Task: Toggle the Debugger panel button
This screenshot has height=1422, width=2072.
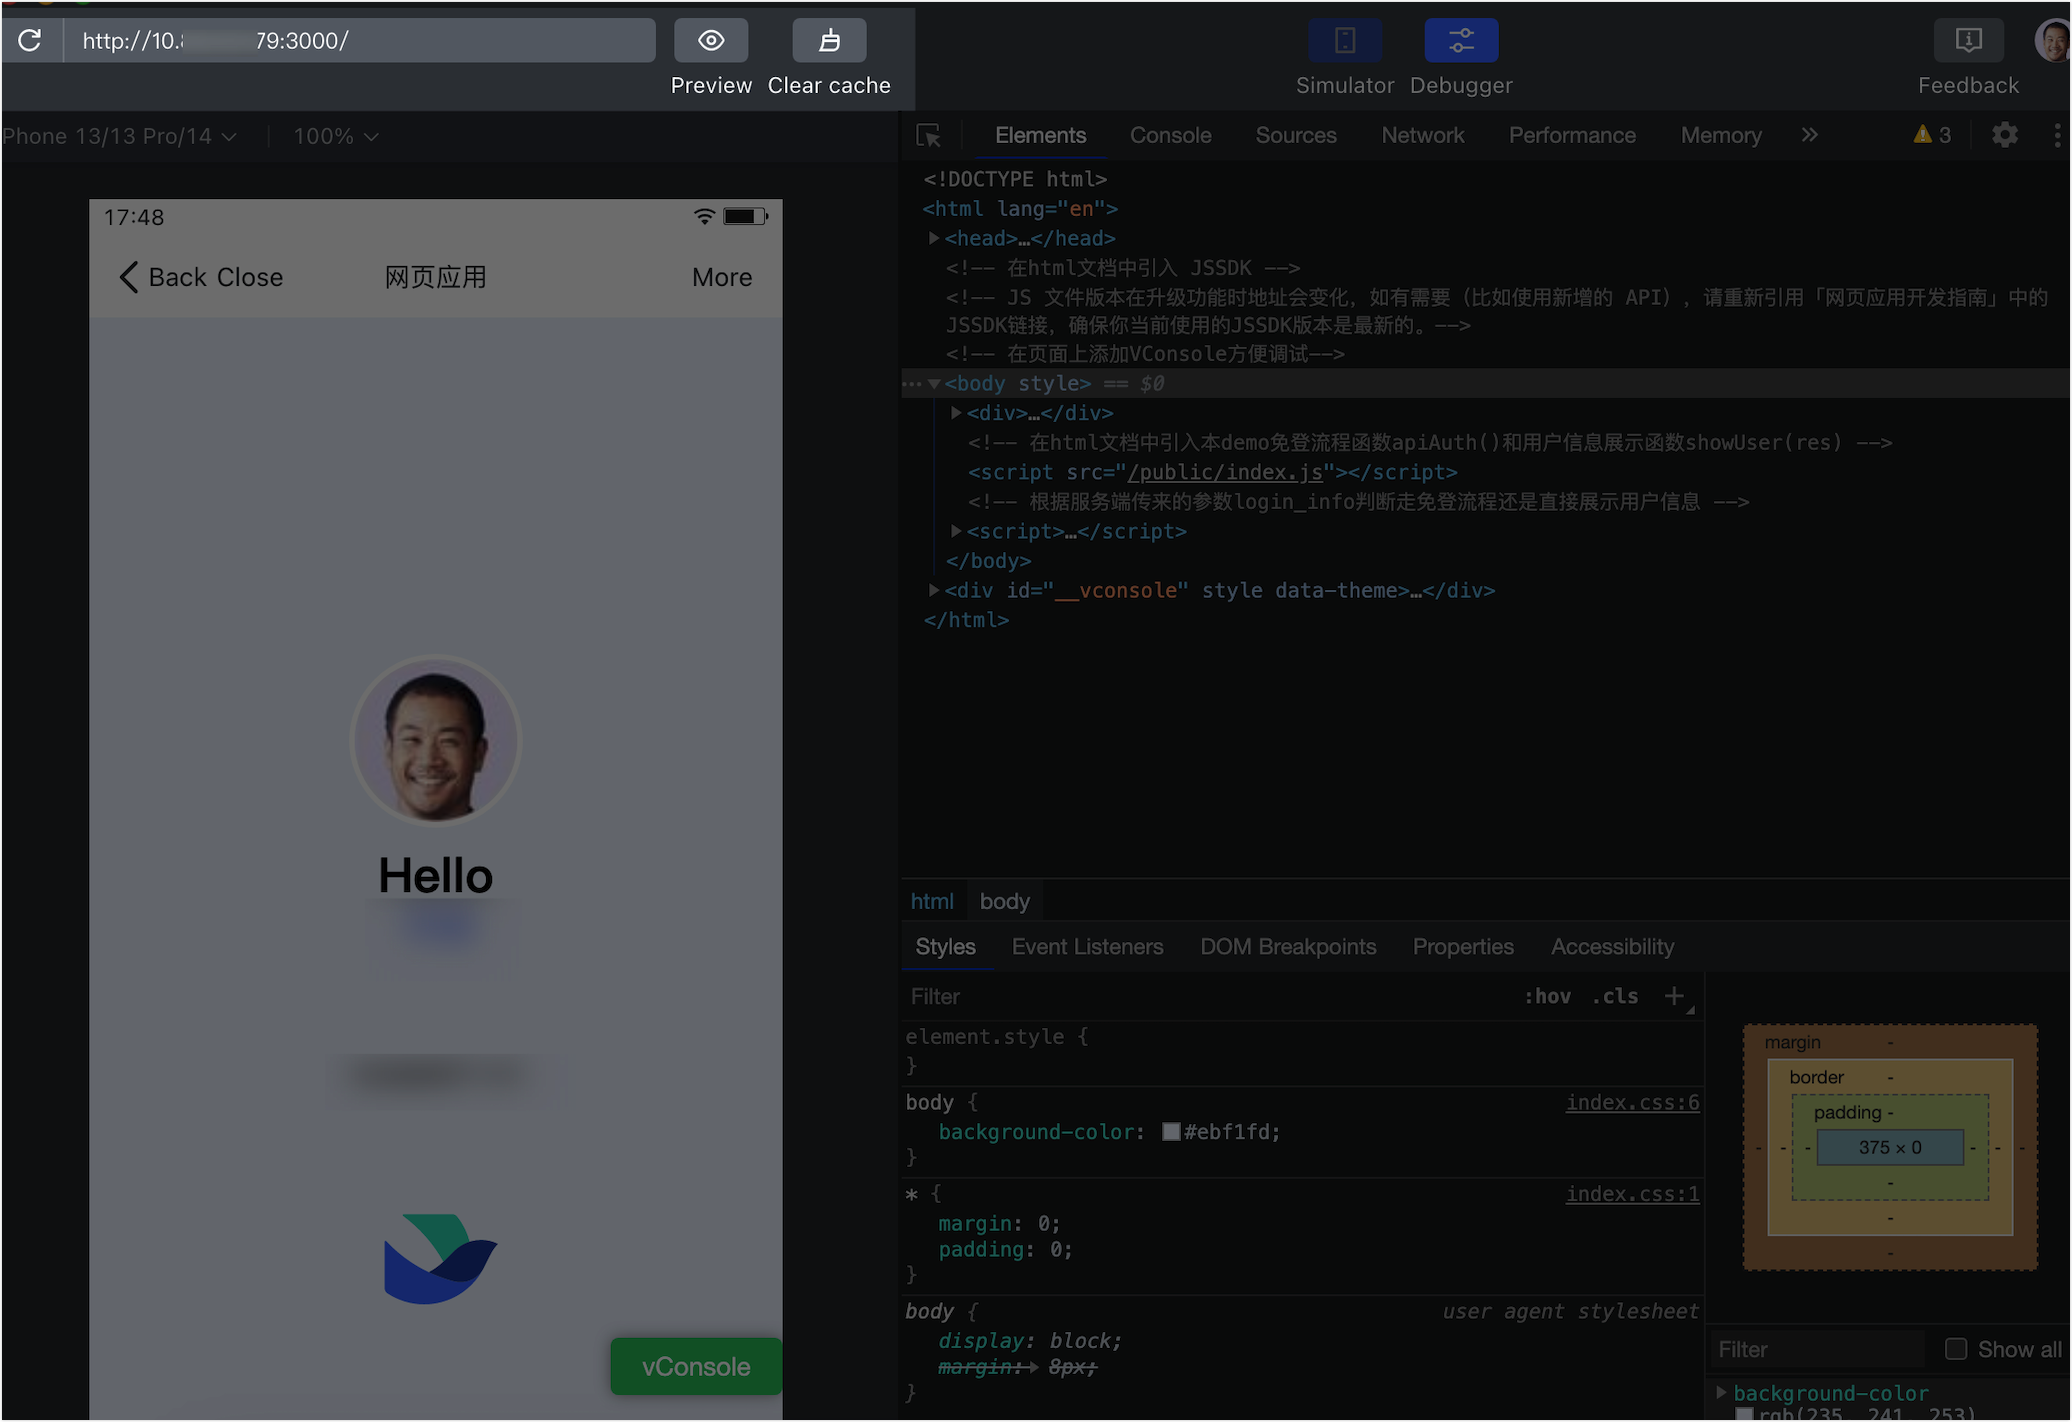Action: coord(1461,40)
